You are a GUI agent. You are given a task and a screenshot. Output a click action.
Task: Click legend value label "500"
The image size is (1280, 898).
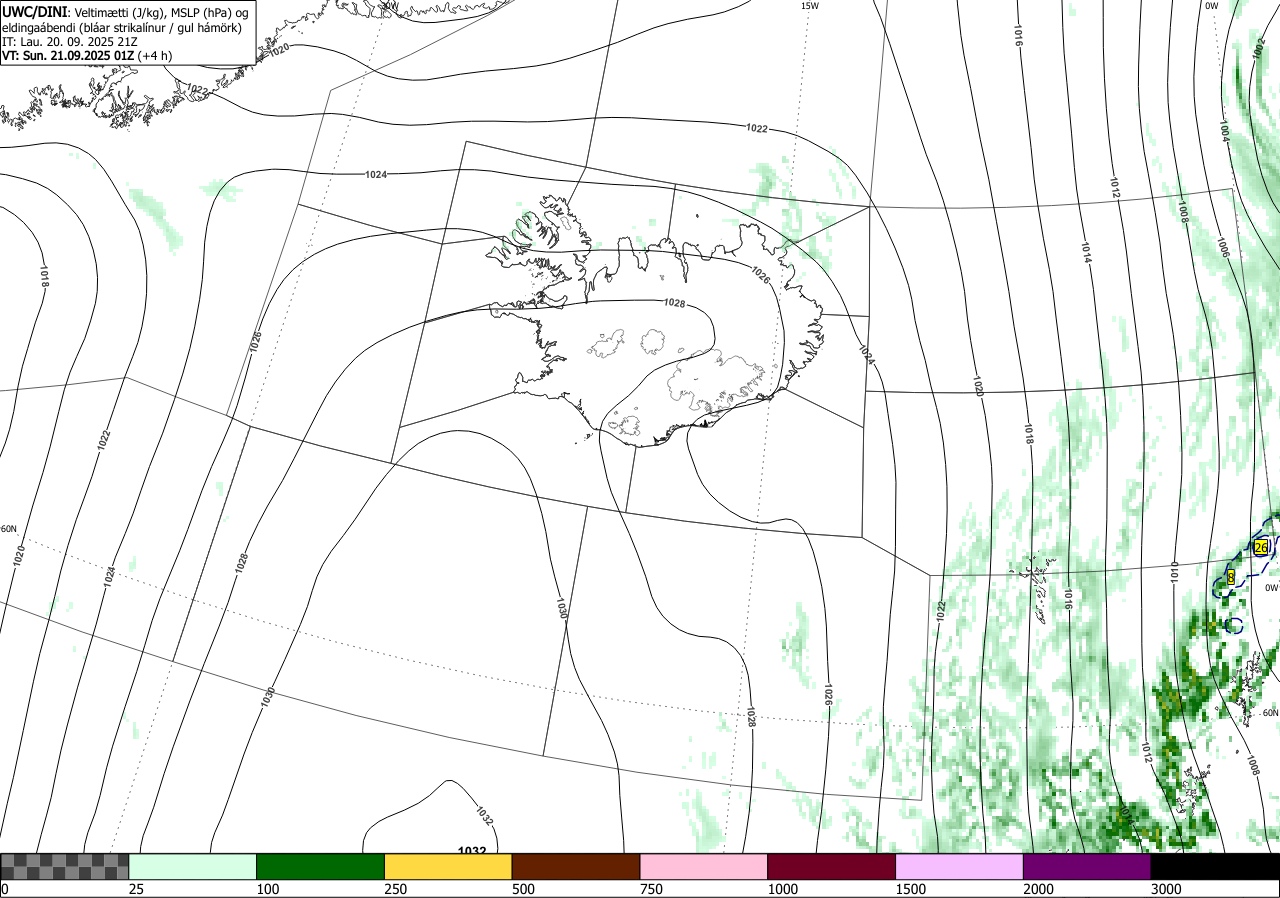(523, 889)
